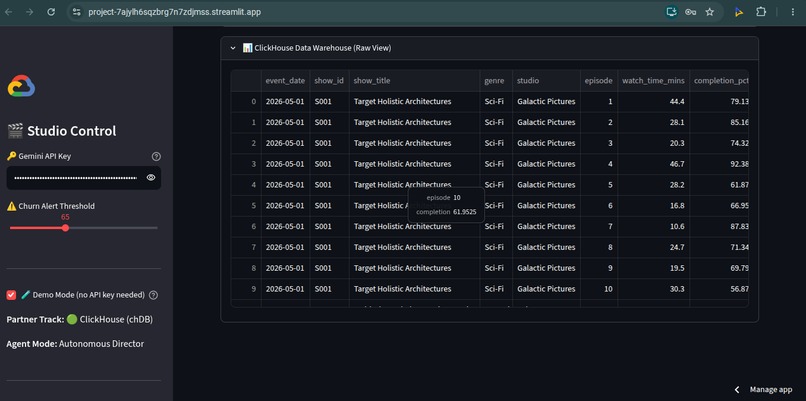This screenshot has height=401, width=806.
Task: Select watch time cell 24.7
Action: coord(653,247)
